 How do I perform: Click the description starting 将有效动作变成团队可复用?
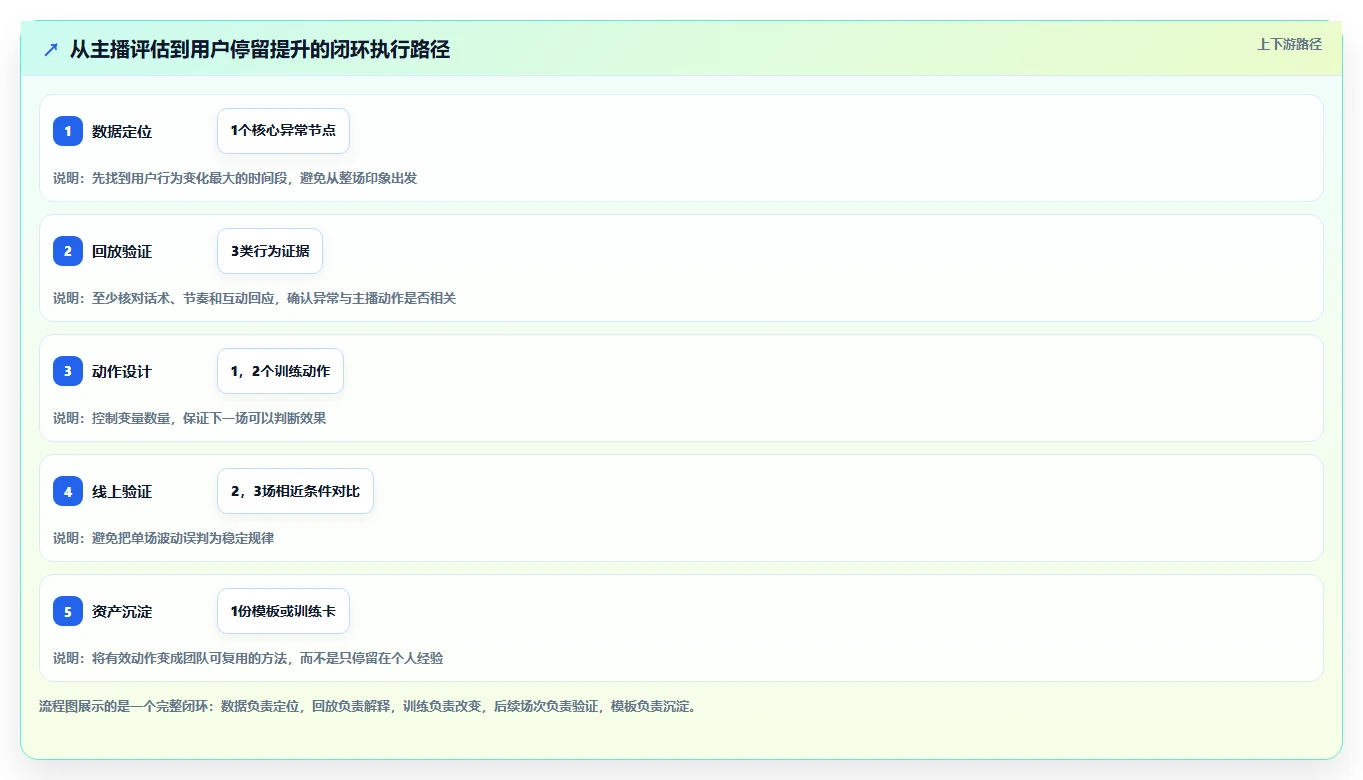(x=248, y=658)
